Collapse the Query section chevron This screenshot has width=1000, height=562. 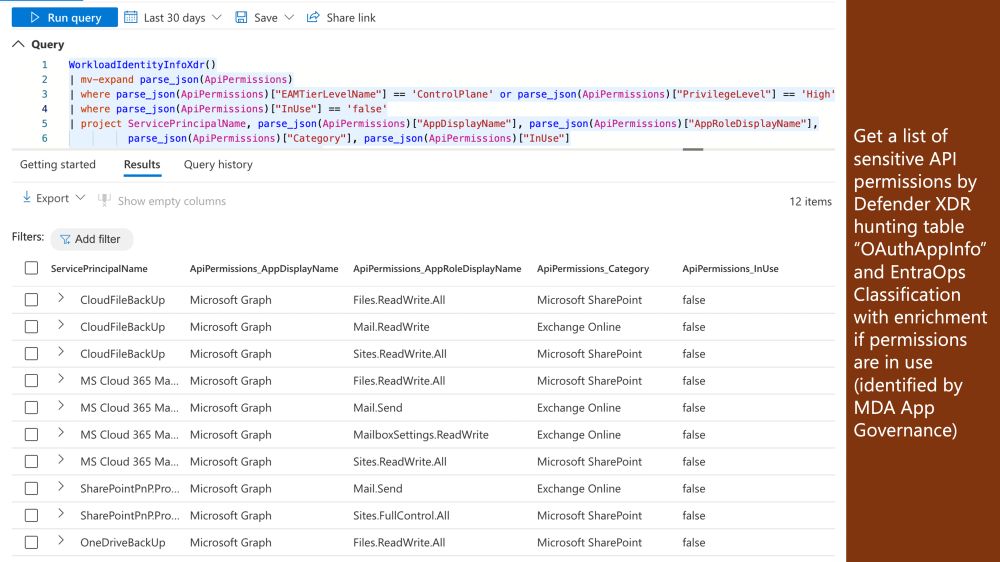tap(18, 44)
